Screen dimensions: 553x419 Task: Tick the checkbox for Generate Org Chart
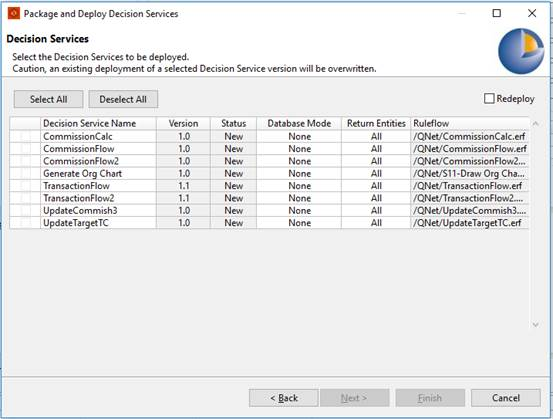coord(25,174)
